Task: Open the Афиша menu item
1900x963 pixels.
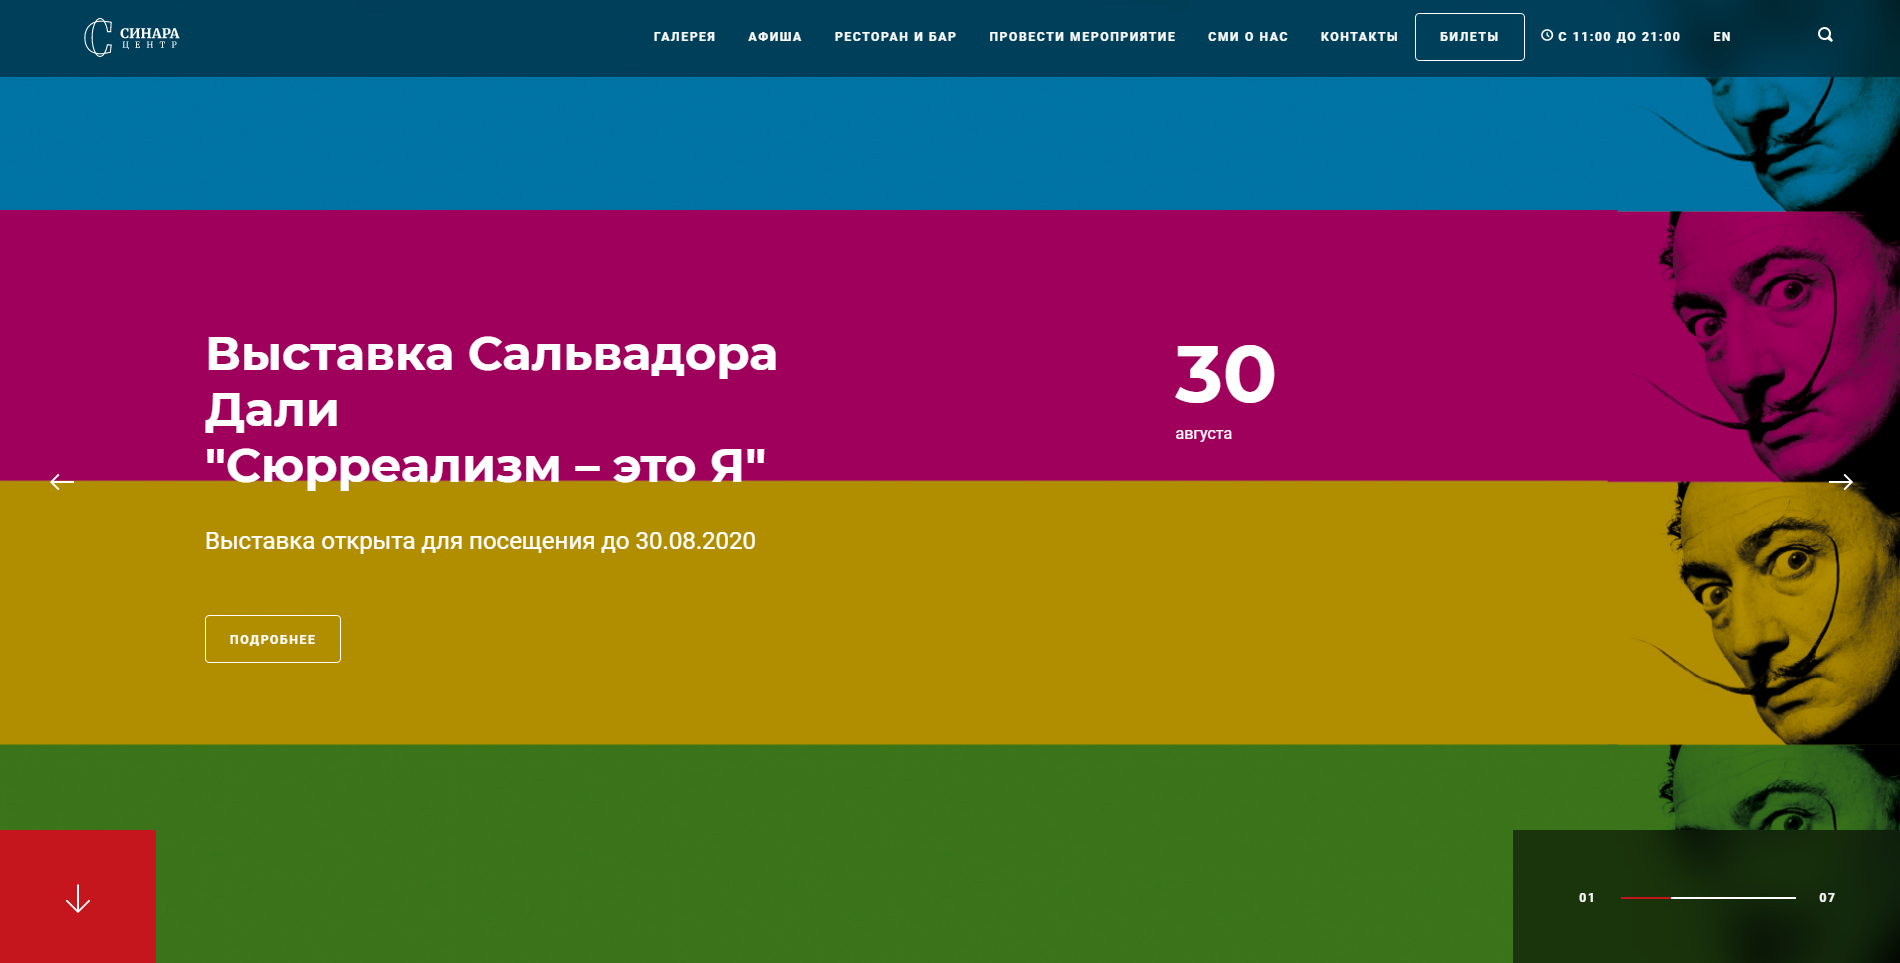Action: [775, 37]
